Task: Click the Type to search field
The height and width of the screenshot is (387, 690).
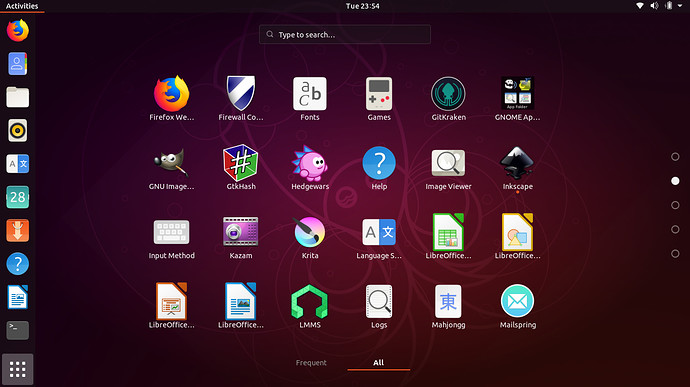Action: (x=345, y=34)
